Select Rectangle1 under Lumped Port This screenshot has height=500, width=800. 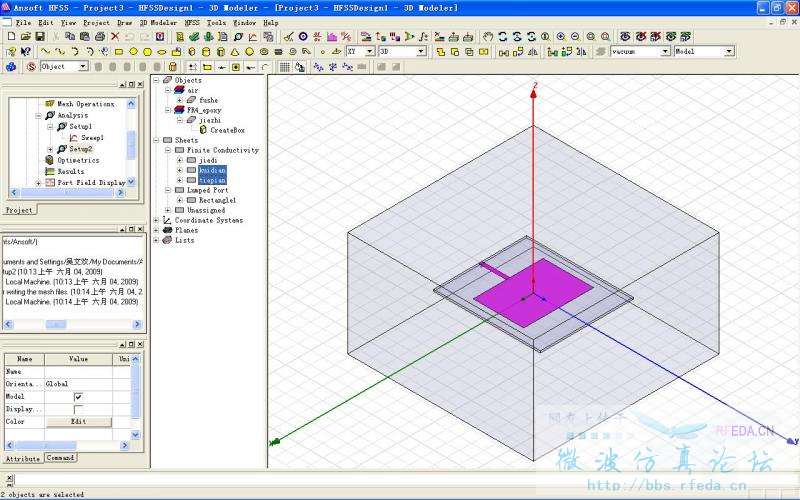217,200
